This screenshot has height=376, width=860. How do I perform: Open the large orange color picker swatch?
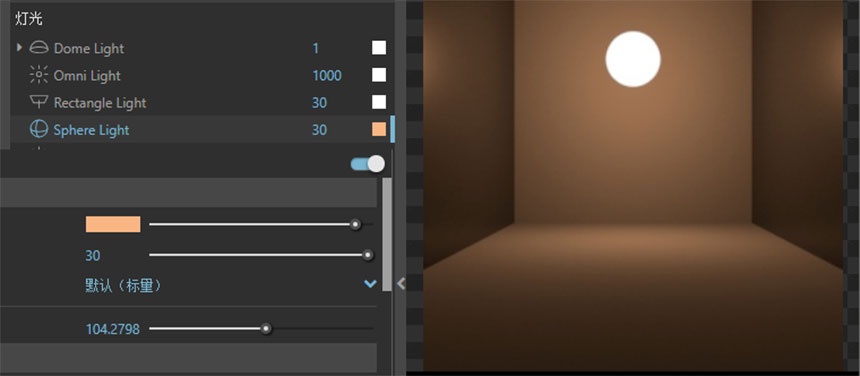click(113, 224)
